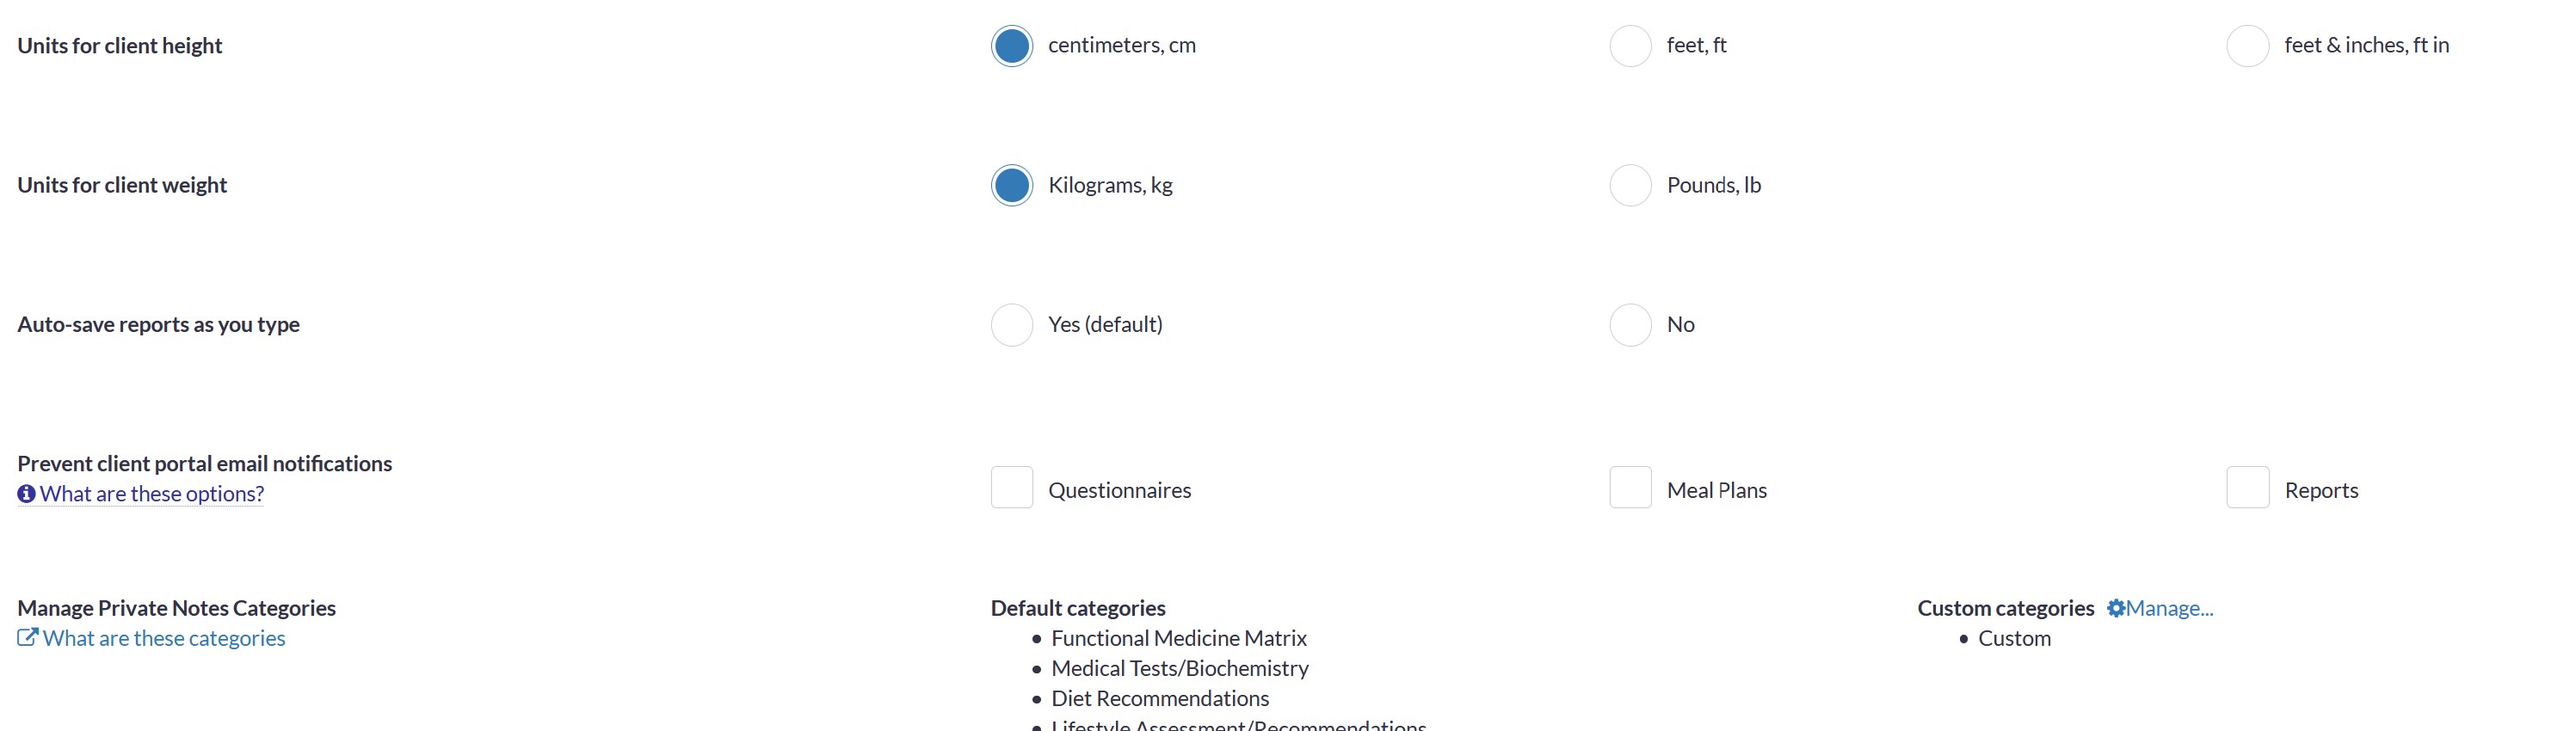The height and width of the screenshot is (731, 2576).
Task: Open Manage... for custom categories
Action: coord(2169,608)
